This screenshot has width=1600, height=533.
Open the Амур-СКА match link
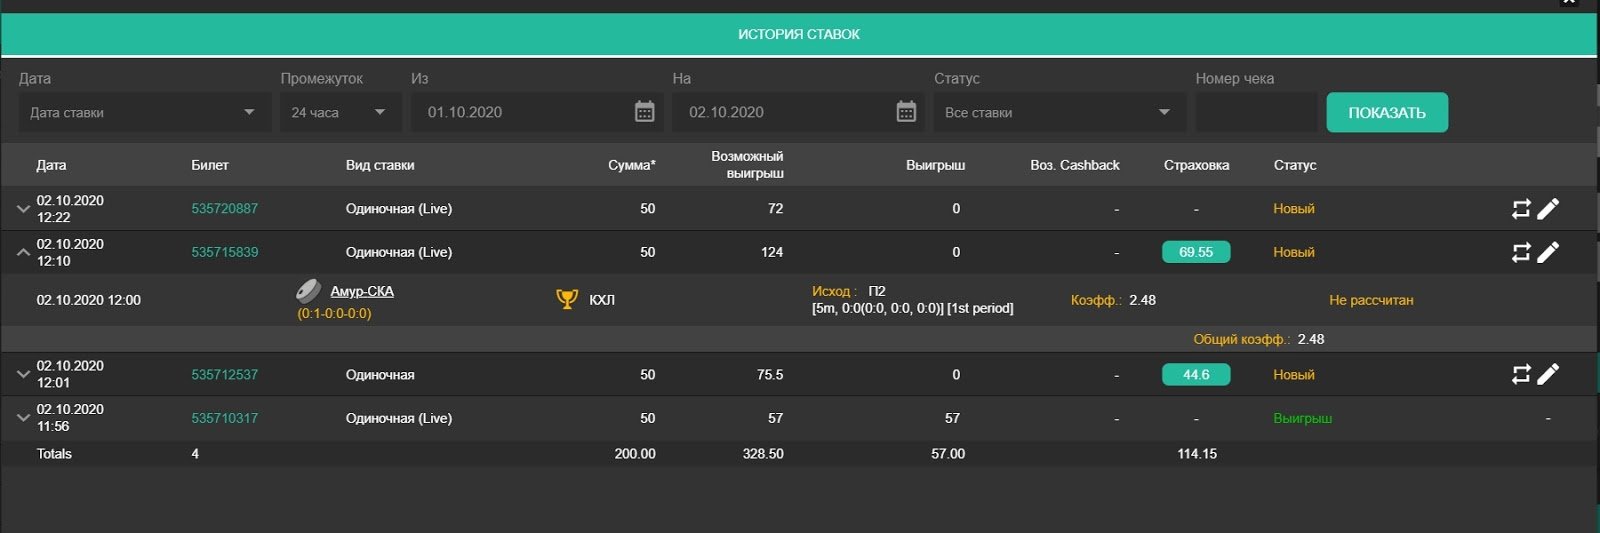362,291
